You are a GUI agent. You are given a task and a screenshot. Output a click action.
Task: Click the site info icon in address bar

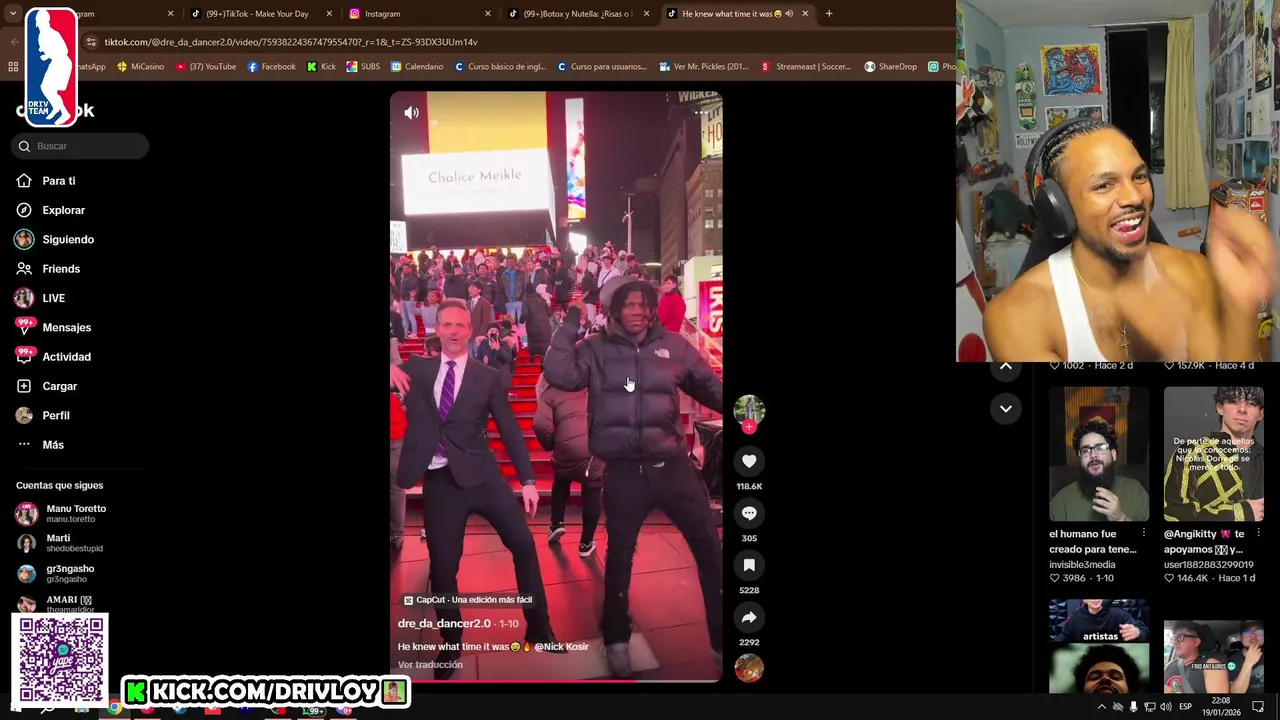[x=92, y=42]
